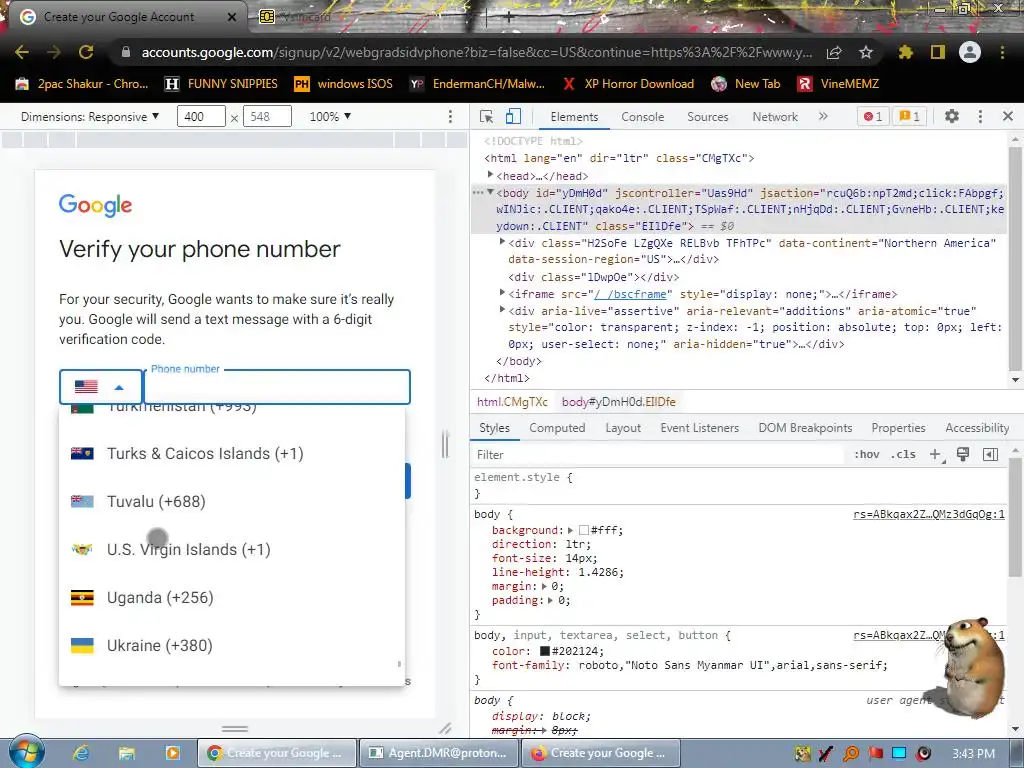Switch to the Network tab
The height and width of the screenshot is (768, 1024).
[x=775, y=116]
